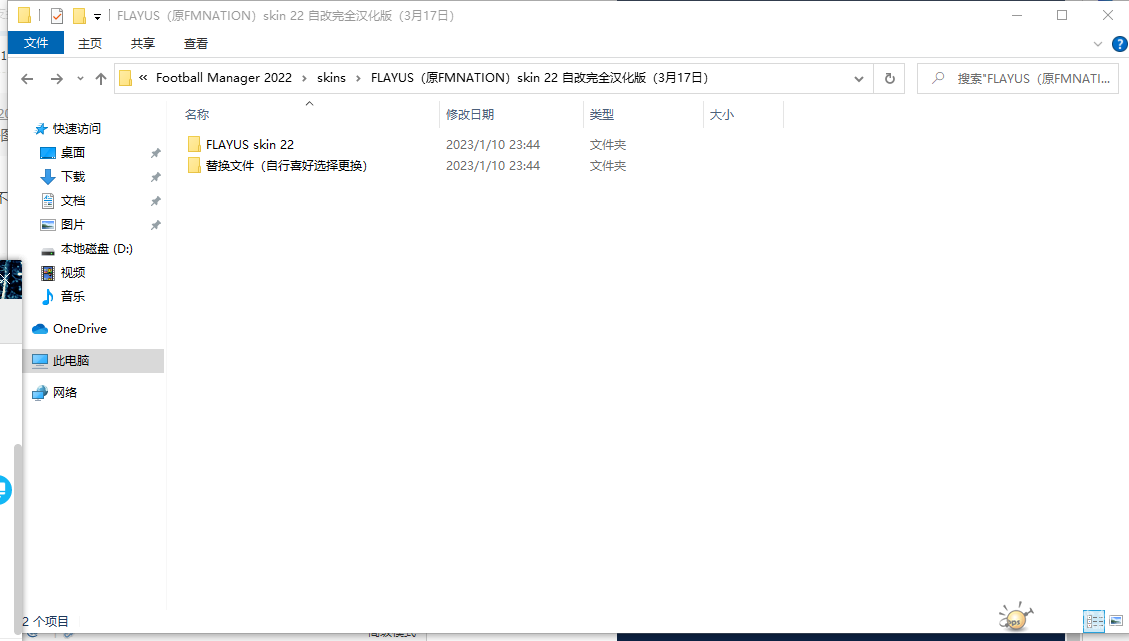Click skins in the address path

point(331,78)
